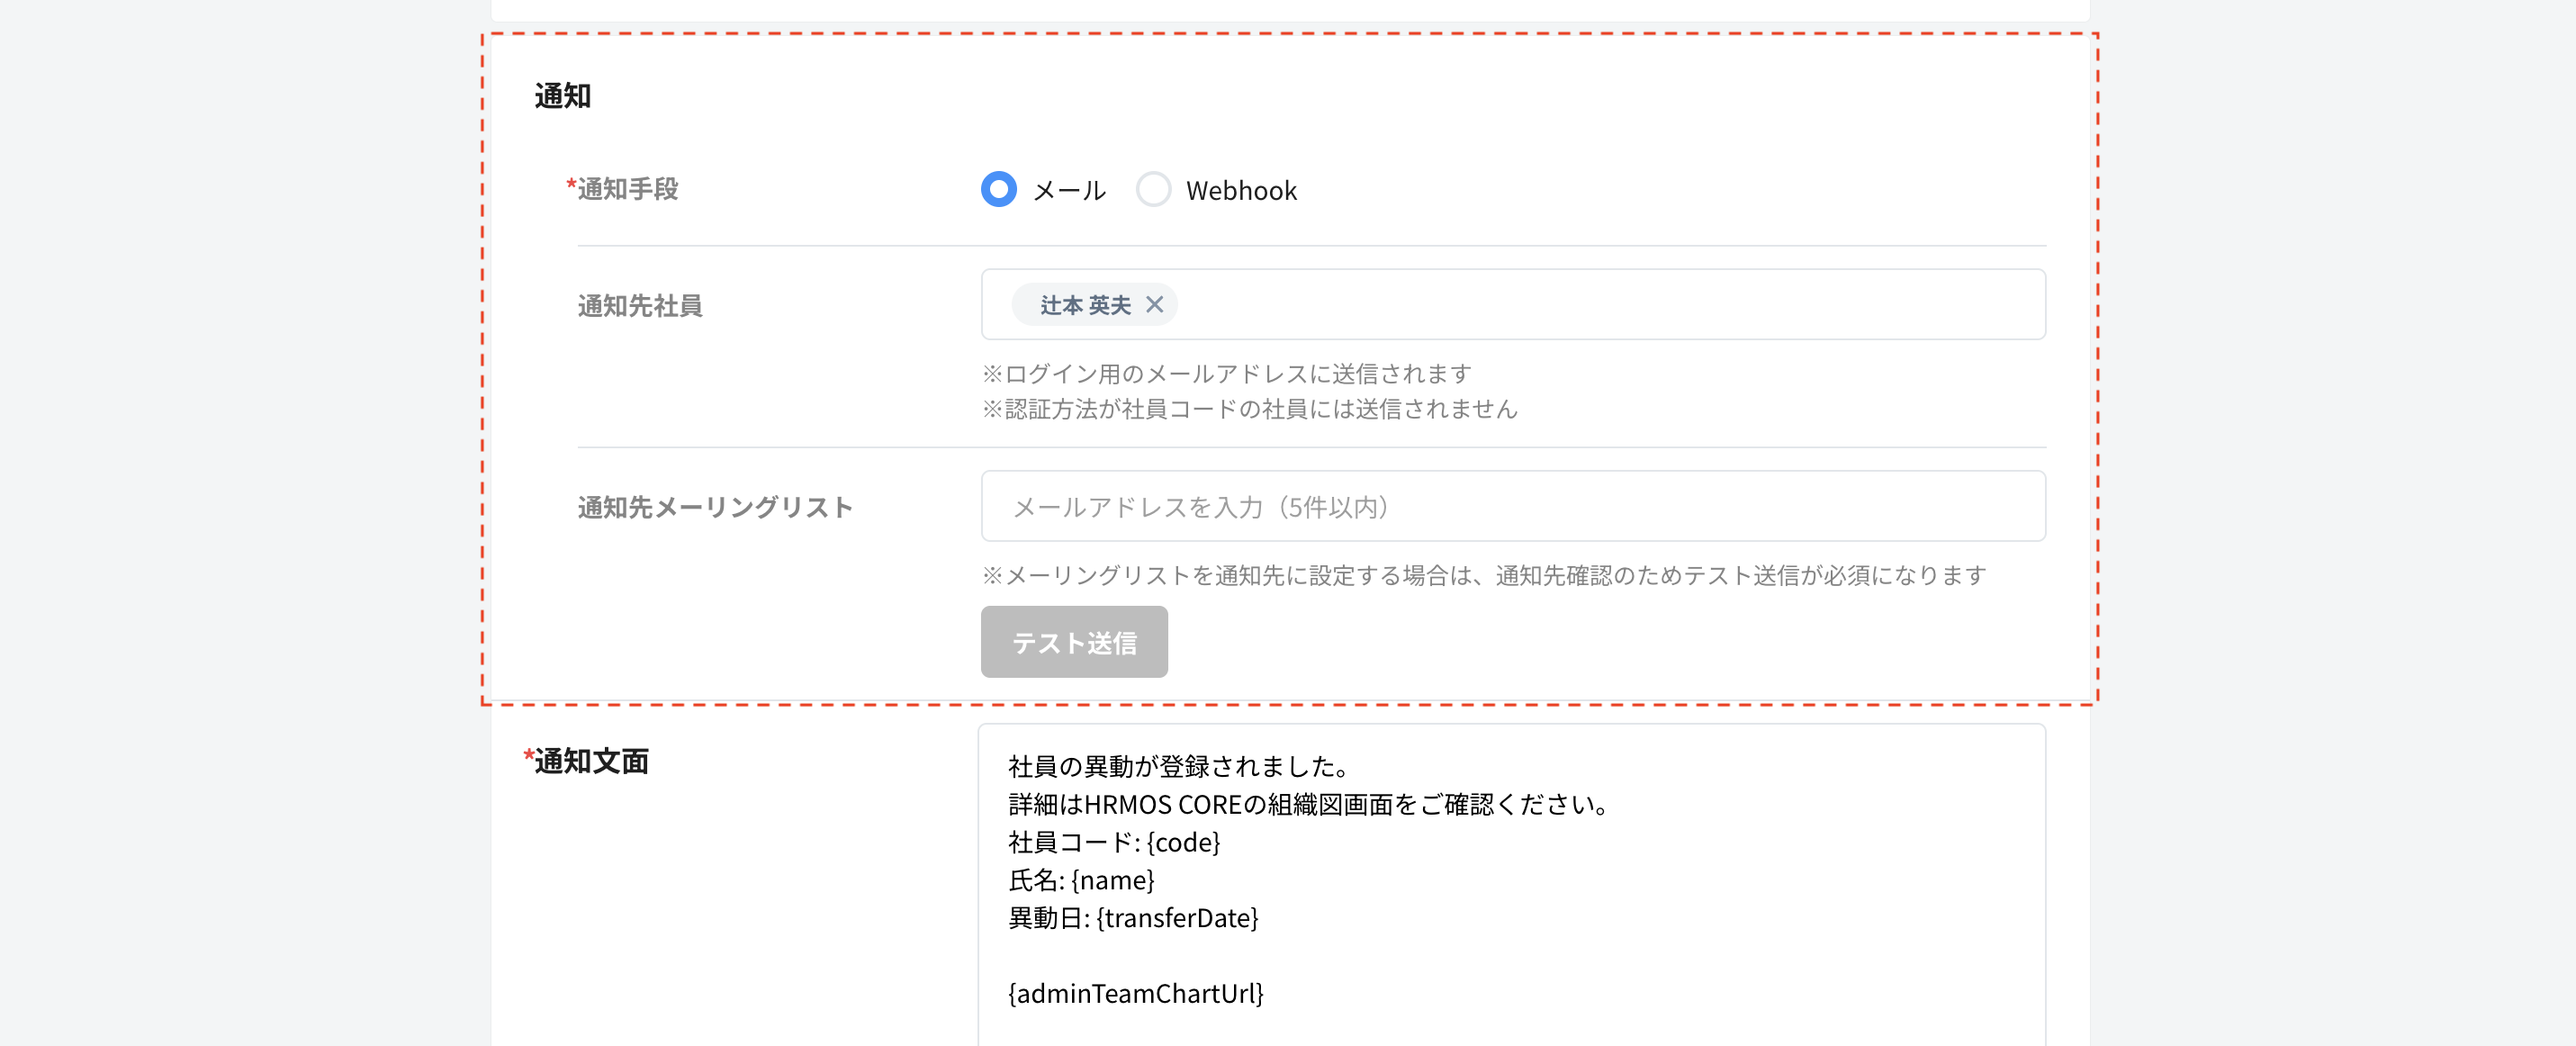Click the 通知文面 required field label
This screenshot has height=1046, width=2576.
(589, 763)
